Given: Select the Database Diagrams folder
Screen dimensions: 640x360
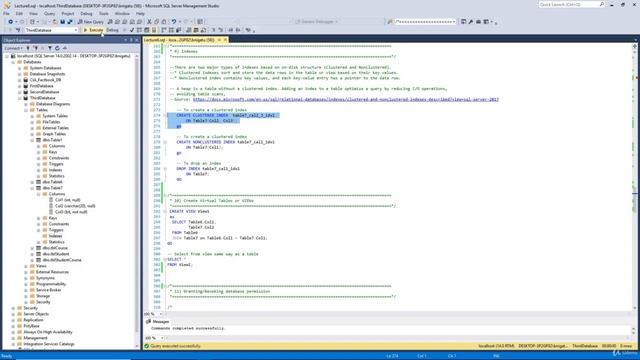Looking at the screenshot, I should (x=53, y=104).
